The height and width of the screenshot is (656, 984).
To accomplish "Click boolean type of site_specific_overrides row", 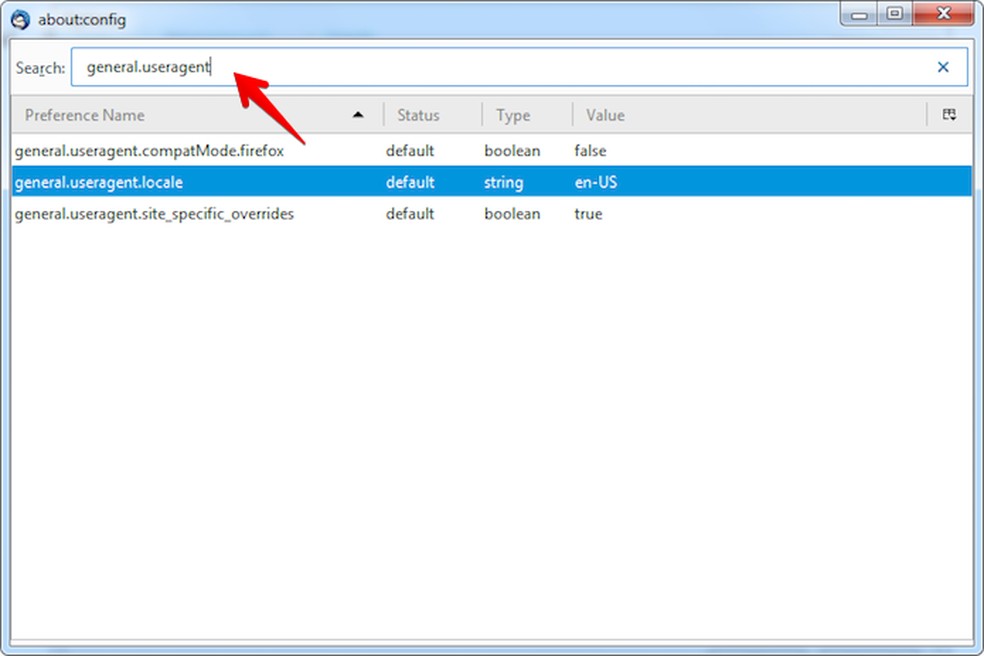I will point(512,214).
